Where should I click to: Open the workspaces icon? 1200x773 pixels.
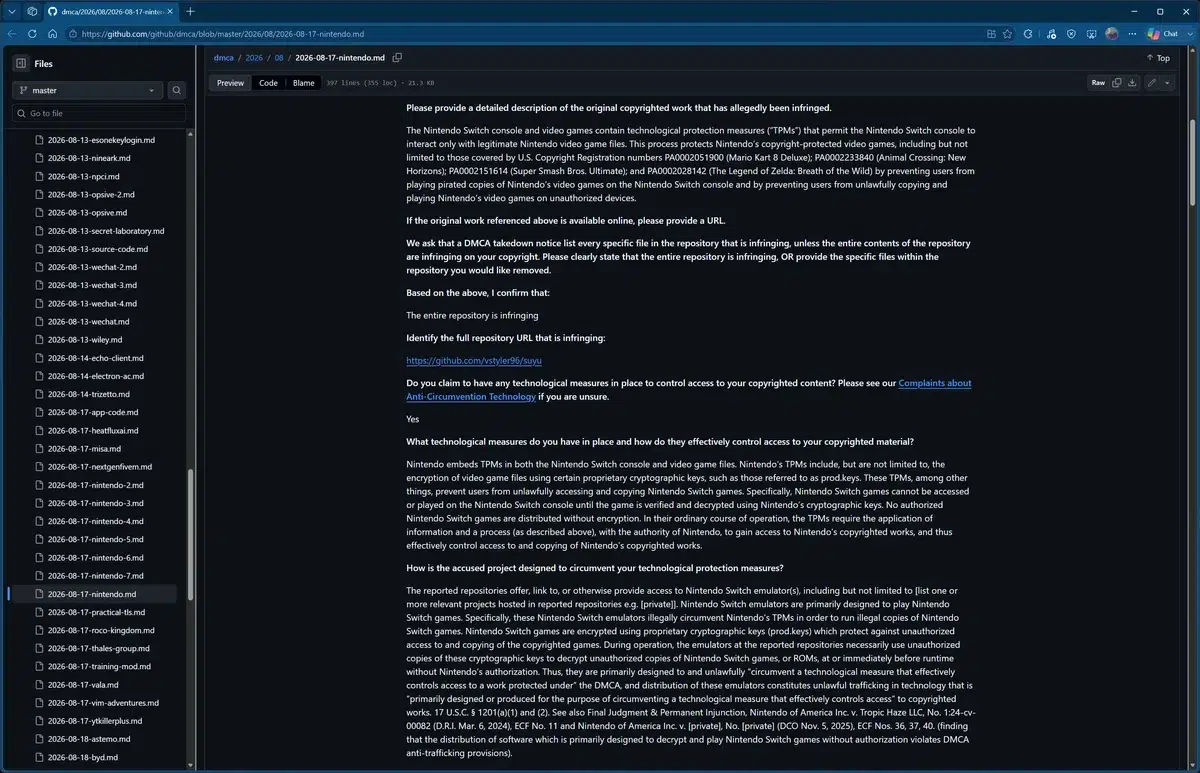(32, 11)
